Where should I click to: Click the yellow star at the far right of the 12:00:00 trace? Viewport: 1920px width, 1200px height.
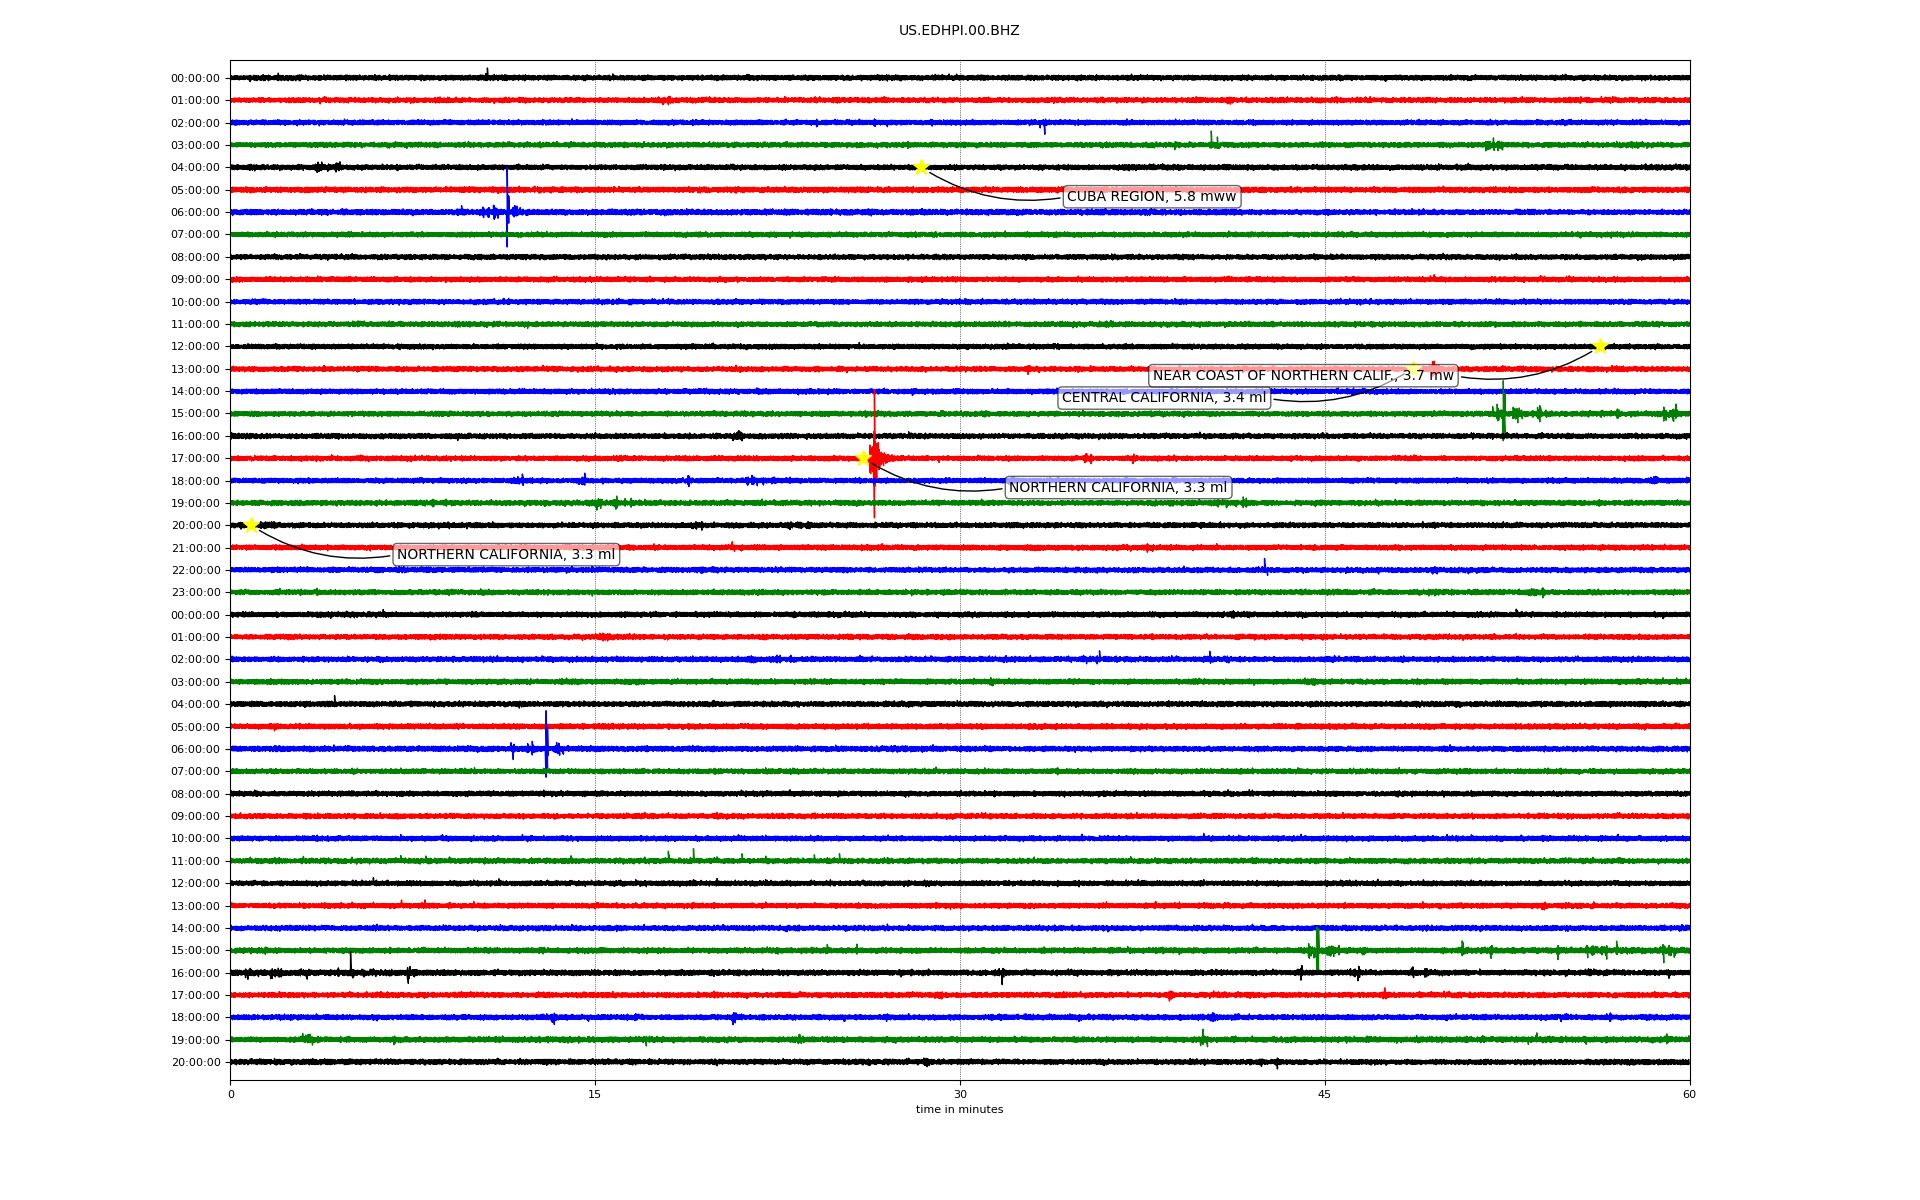click(1600, 346)
